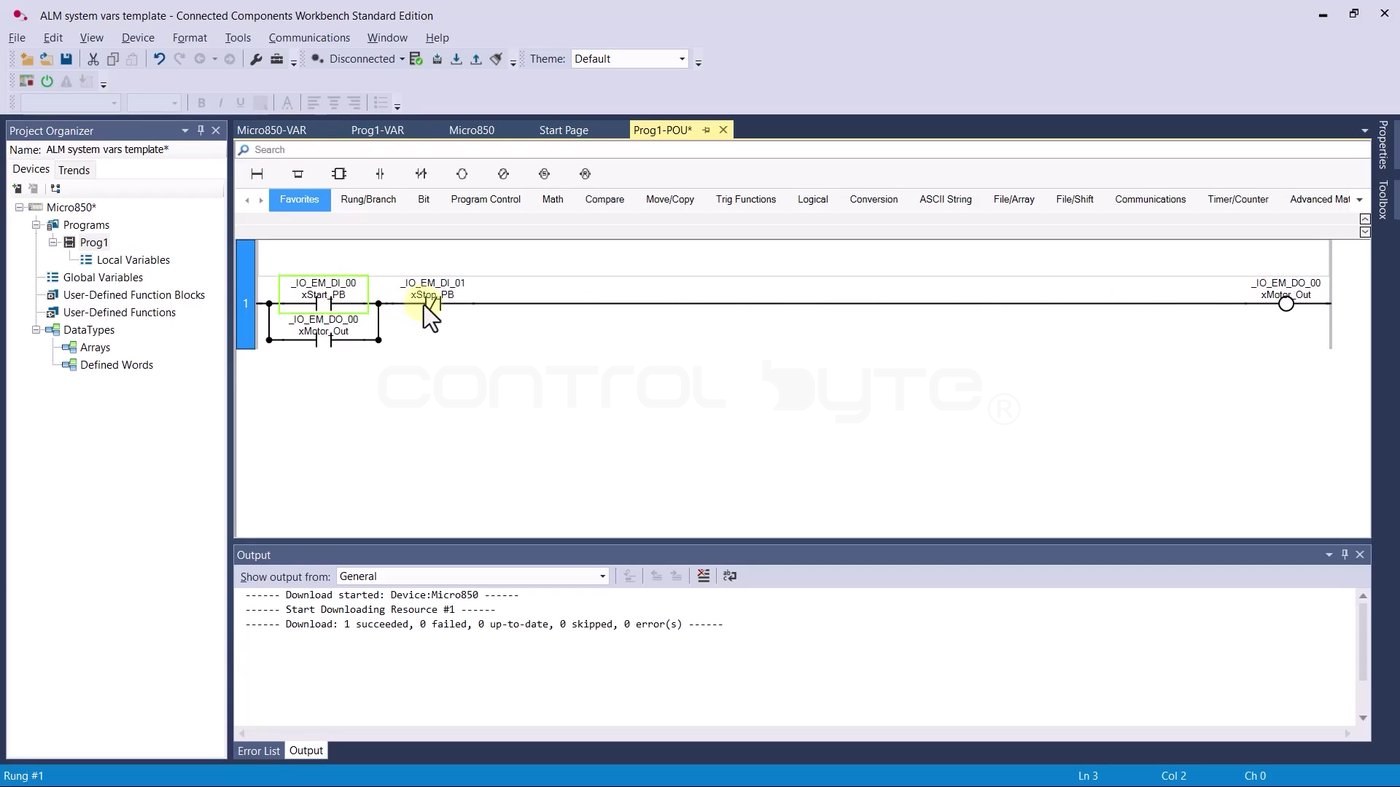Image resolution: width=1400 pixels, height=787 pixels.
Task: Collapse the Programs tree node
Action: [36, 225]
